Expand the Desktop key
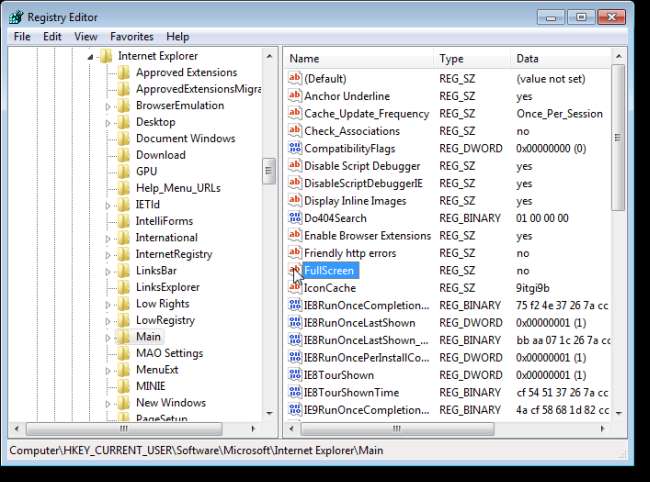Viewport: 650px width, 482px height. pos(108,123)
